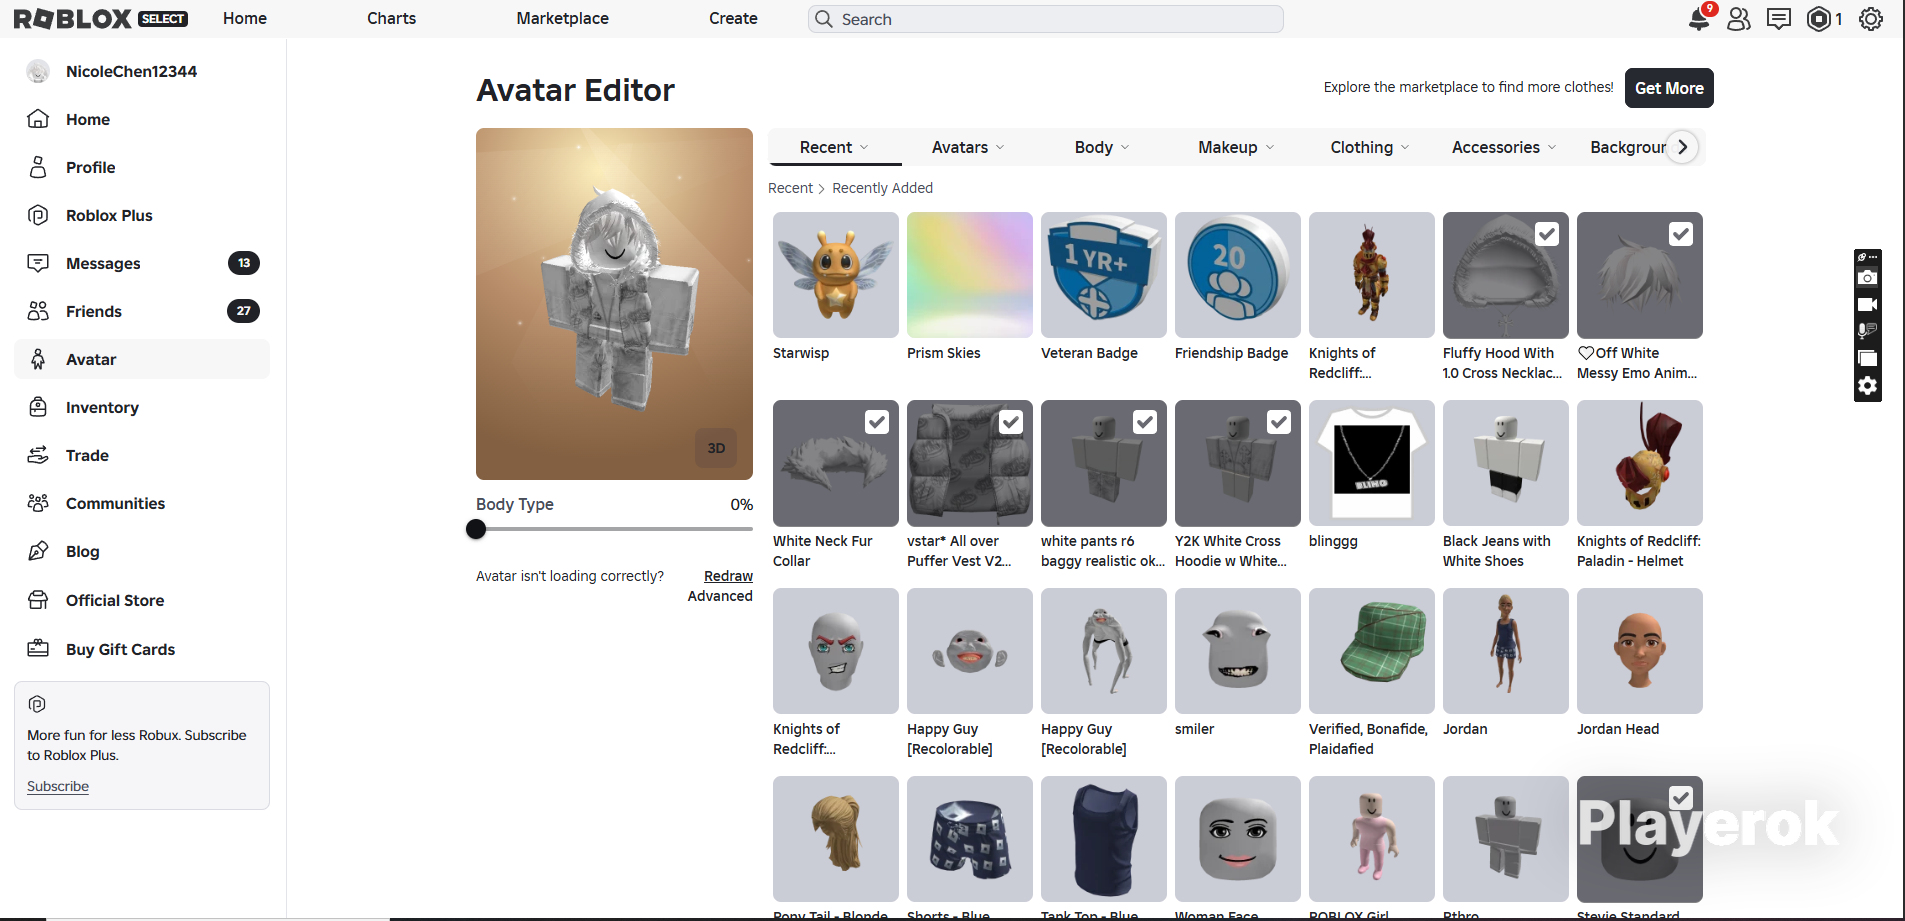Image resolution: width=1905 pixels, height=921 pixels.
Task: Click the gear icon in overlay toolbar
Action: click(x=1867, y=386)
